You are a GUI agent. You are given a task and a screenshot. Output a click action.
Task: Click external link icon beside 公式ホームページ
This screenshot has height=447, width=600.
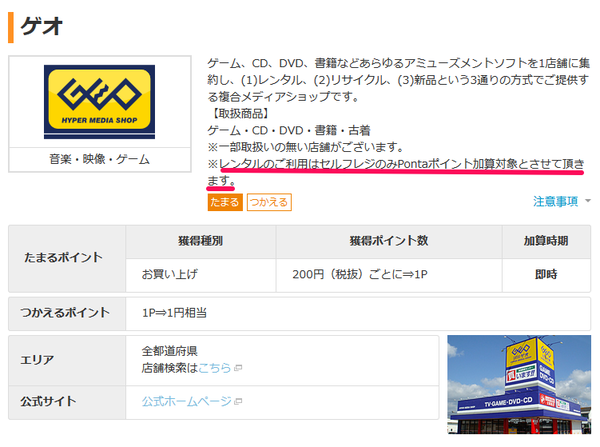point(238,401)
